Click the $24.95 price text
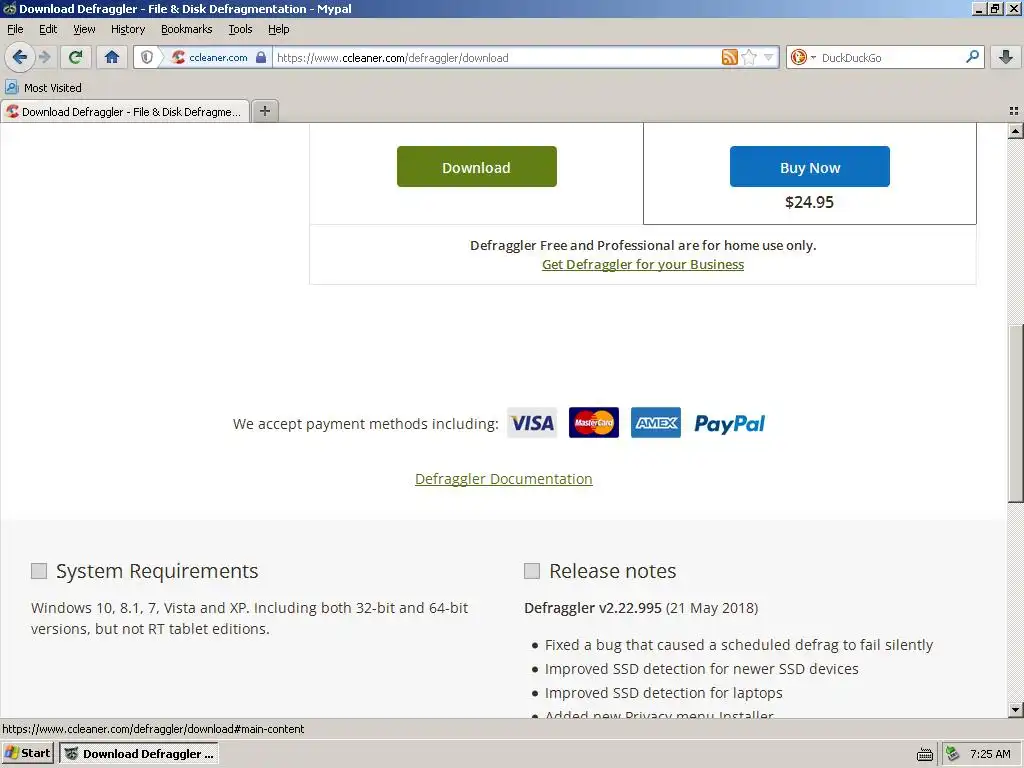 (809, 202)
